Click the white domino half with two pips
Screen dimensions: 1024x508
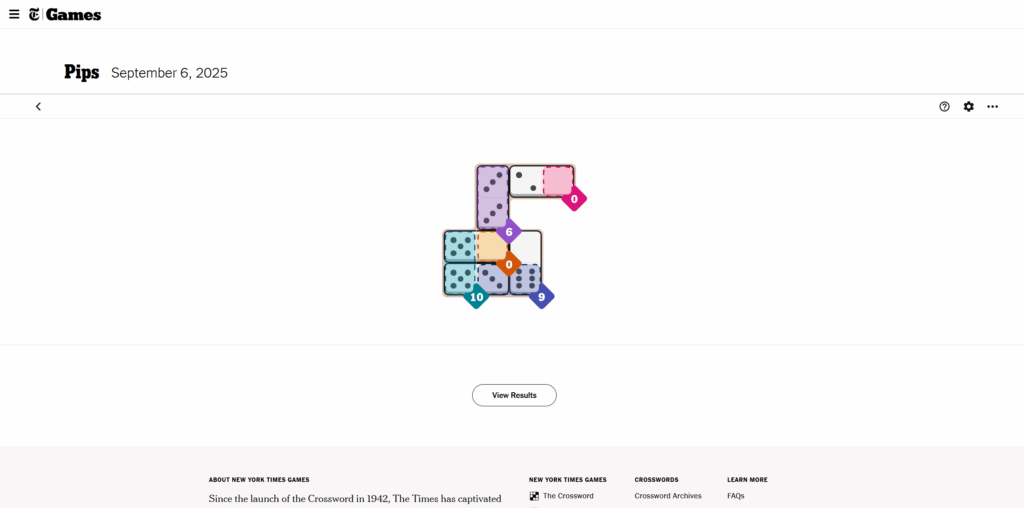[x=526, y=181]
